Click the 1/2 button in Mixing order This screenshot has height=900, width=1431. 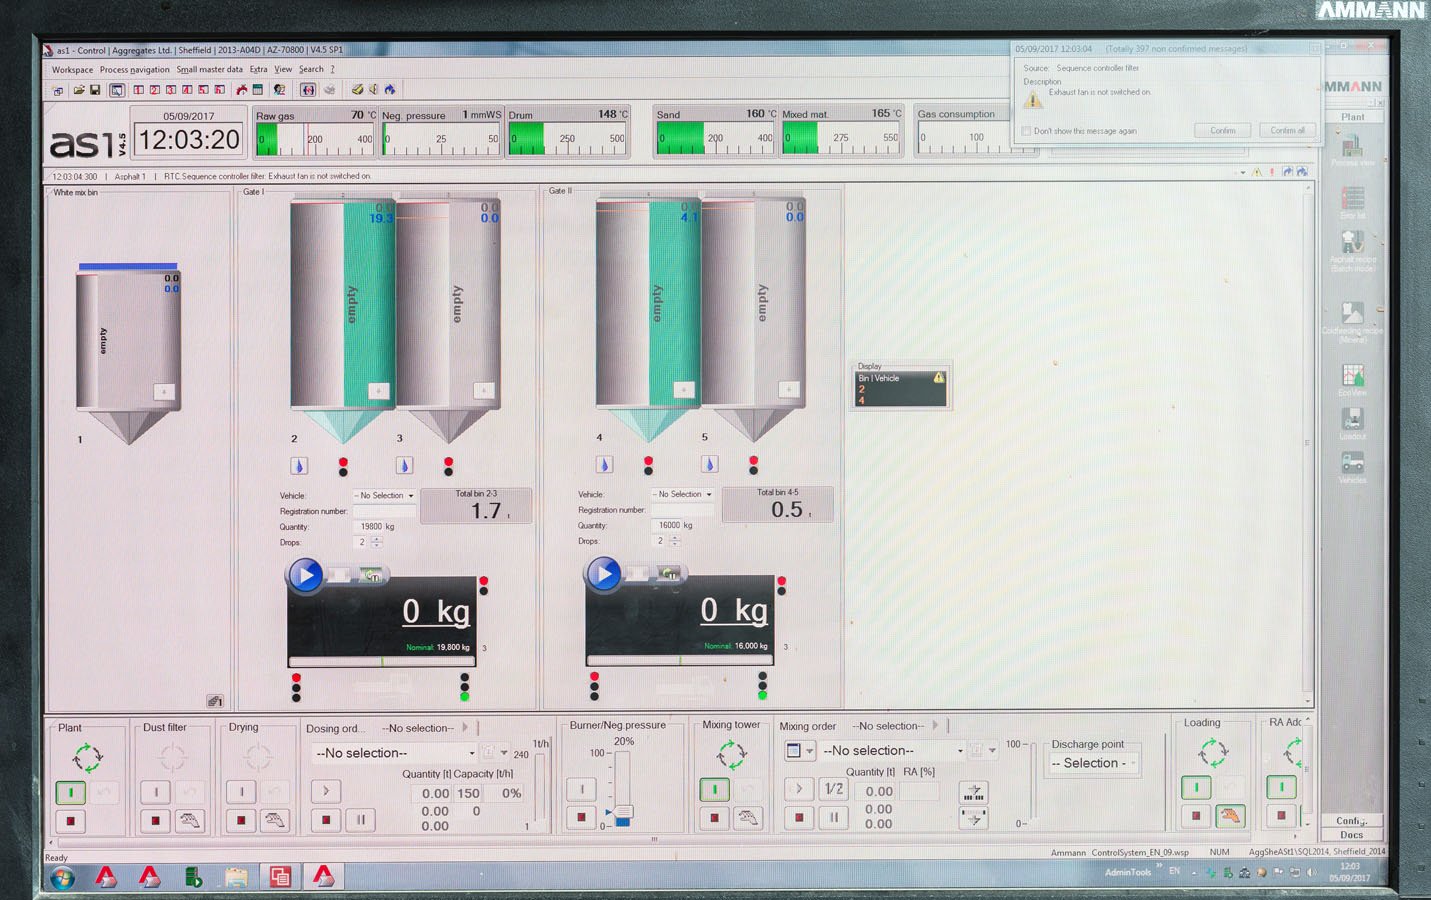(x=834, y=789)
